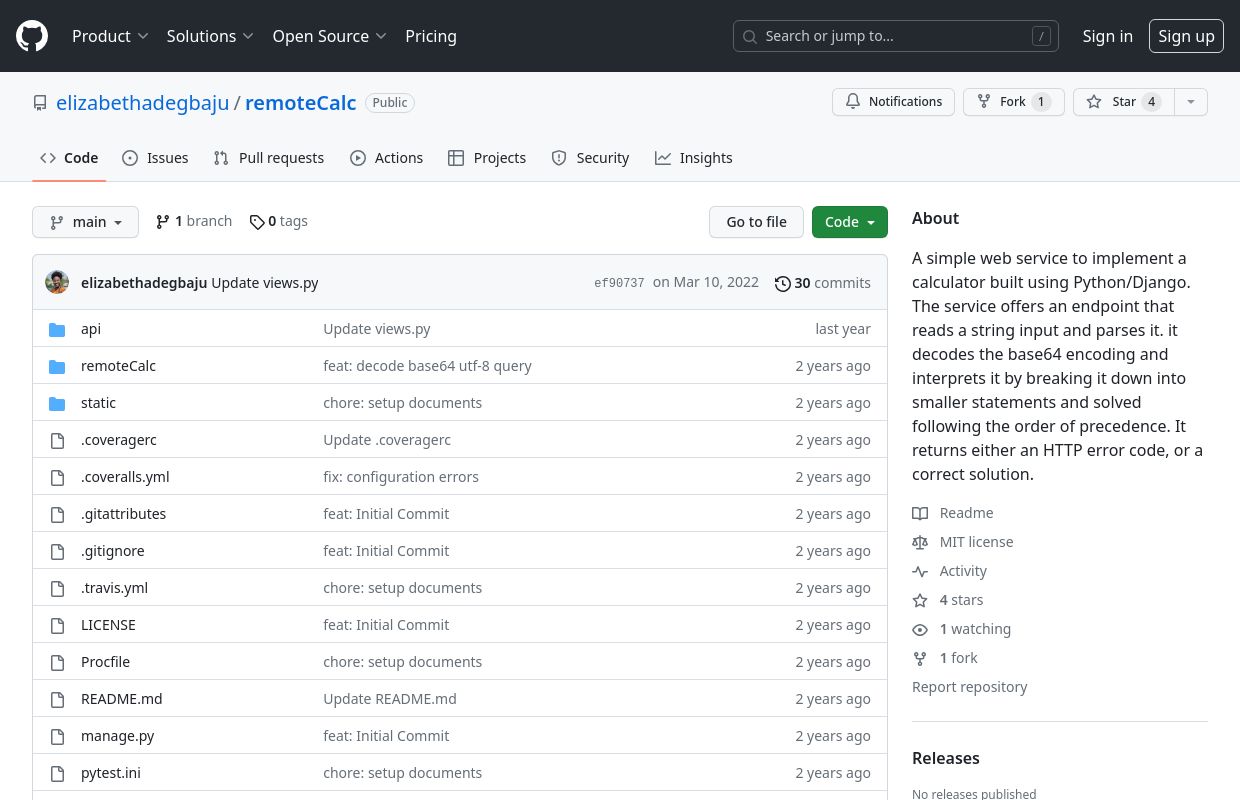Open the manage.py file name

coord(118,736)
